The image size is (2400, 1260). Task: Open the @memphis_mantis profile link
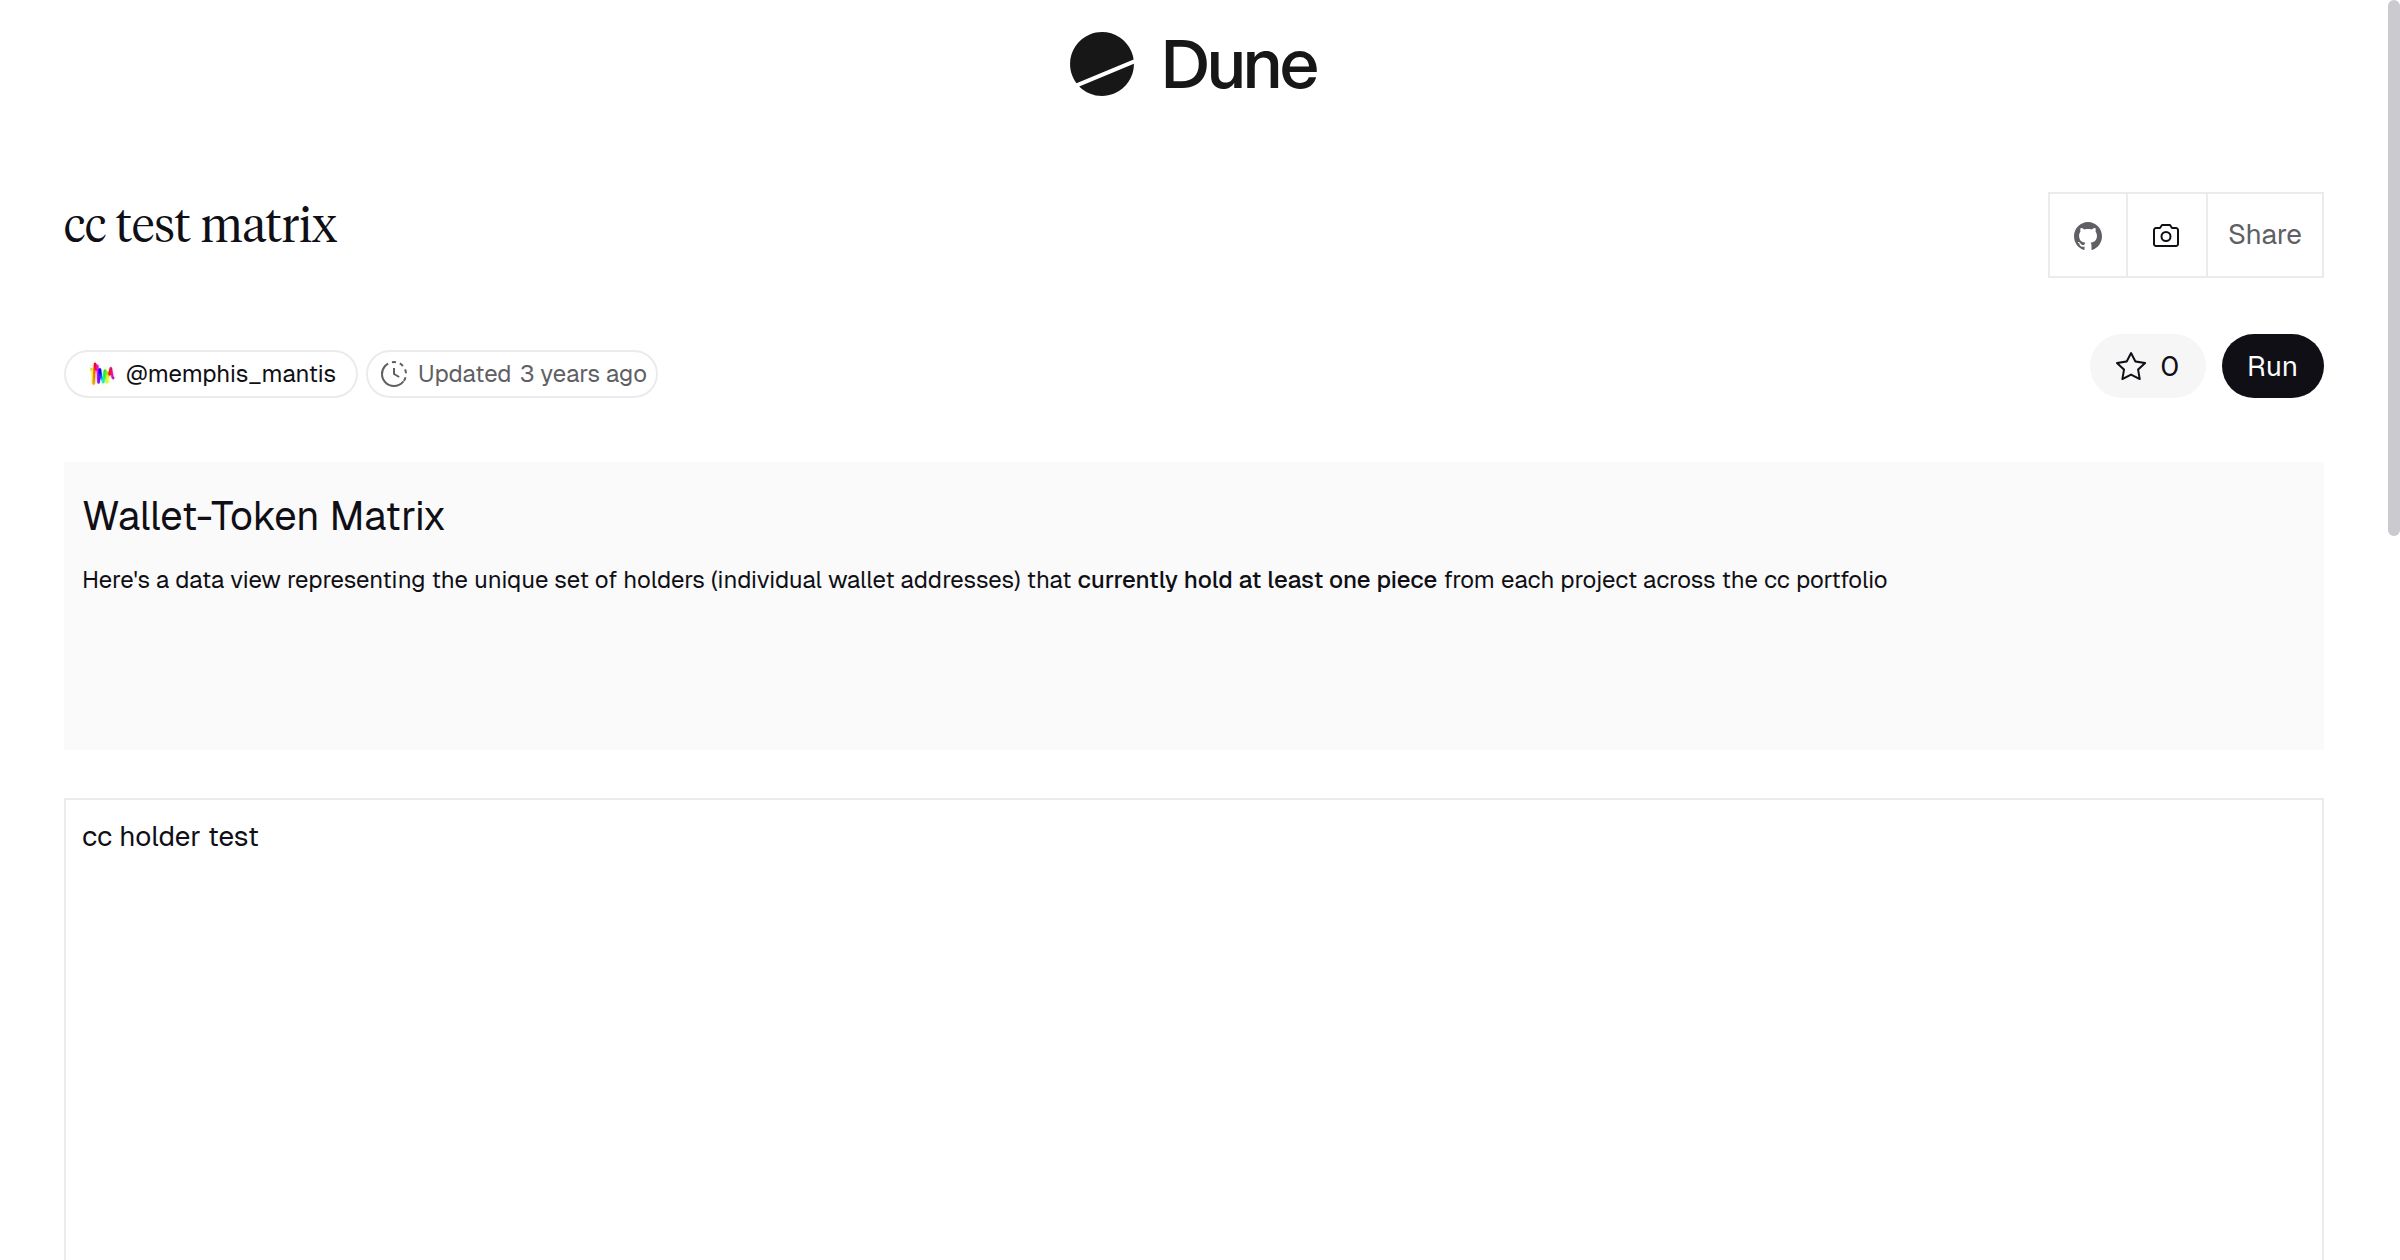pos(230,374)
